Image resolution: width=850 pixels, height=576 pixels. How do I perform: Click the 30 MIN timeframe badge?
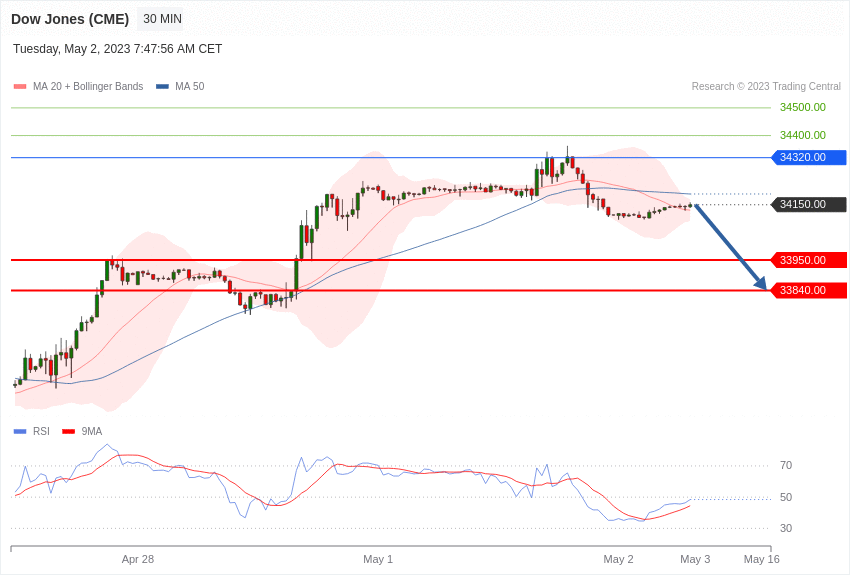162,19
